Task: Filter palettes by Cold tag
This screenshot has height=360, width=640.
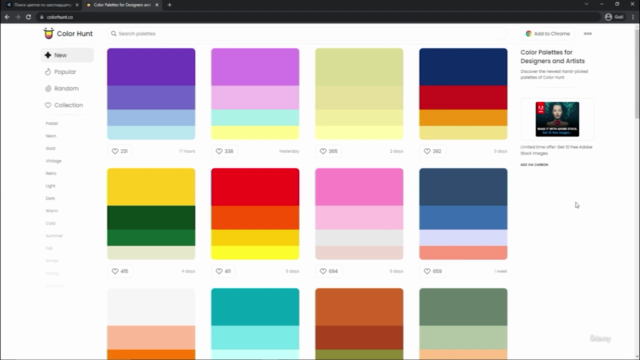Action: coord(50,223)
